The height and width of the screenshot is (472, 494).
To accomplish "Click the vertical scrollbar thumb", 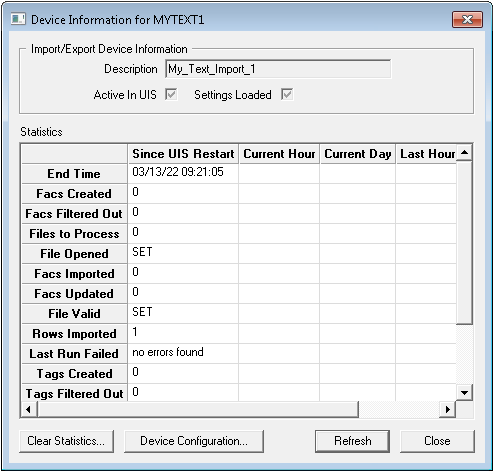I will 464,243.
